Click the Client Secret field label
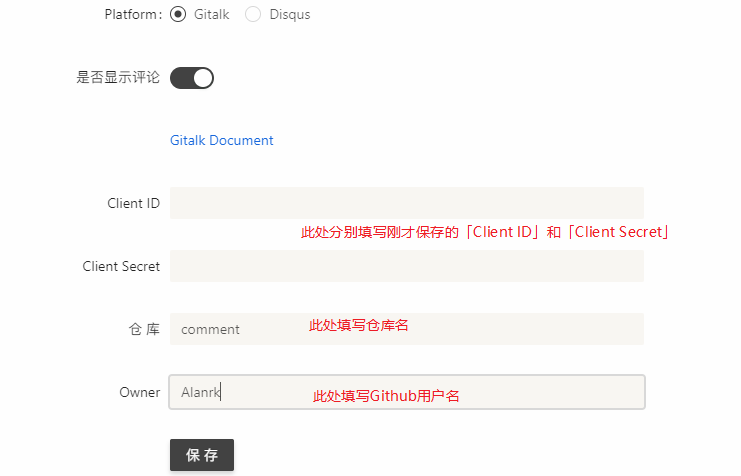741x476 pixels. 121,266
